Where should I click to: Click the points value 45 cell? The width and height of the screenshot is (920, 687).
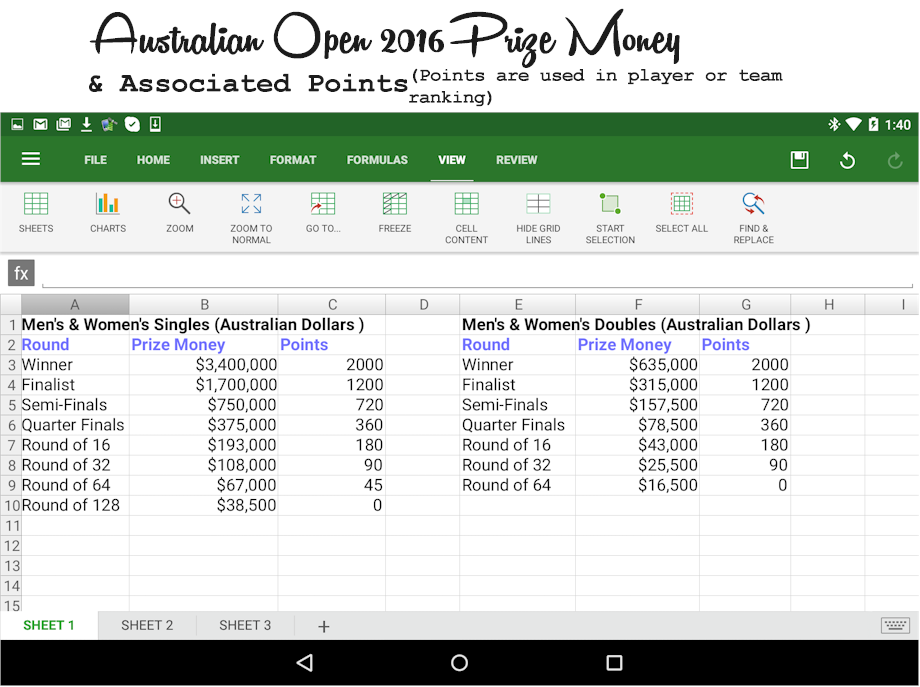click(x=332, y=485)
